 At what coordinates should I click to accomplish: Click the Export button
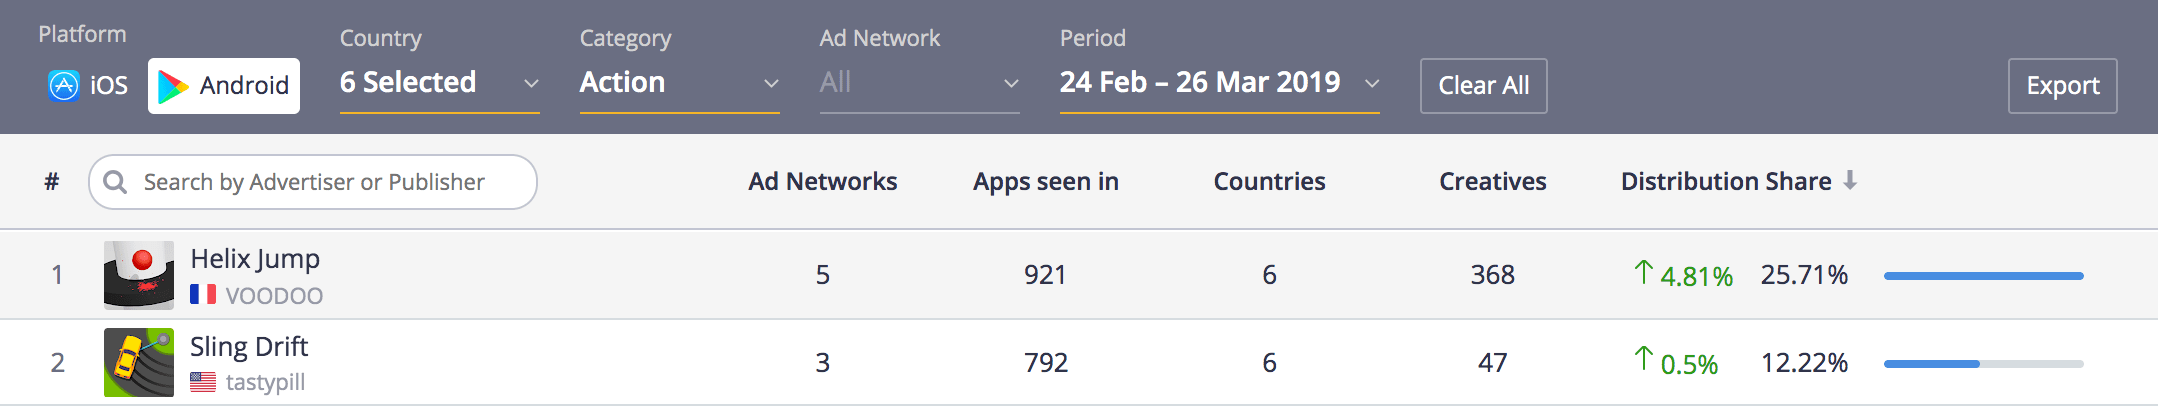(2063, 86)
